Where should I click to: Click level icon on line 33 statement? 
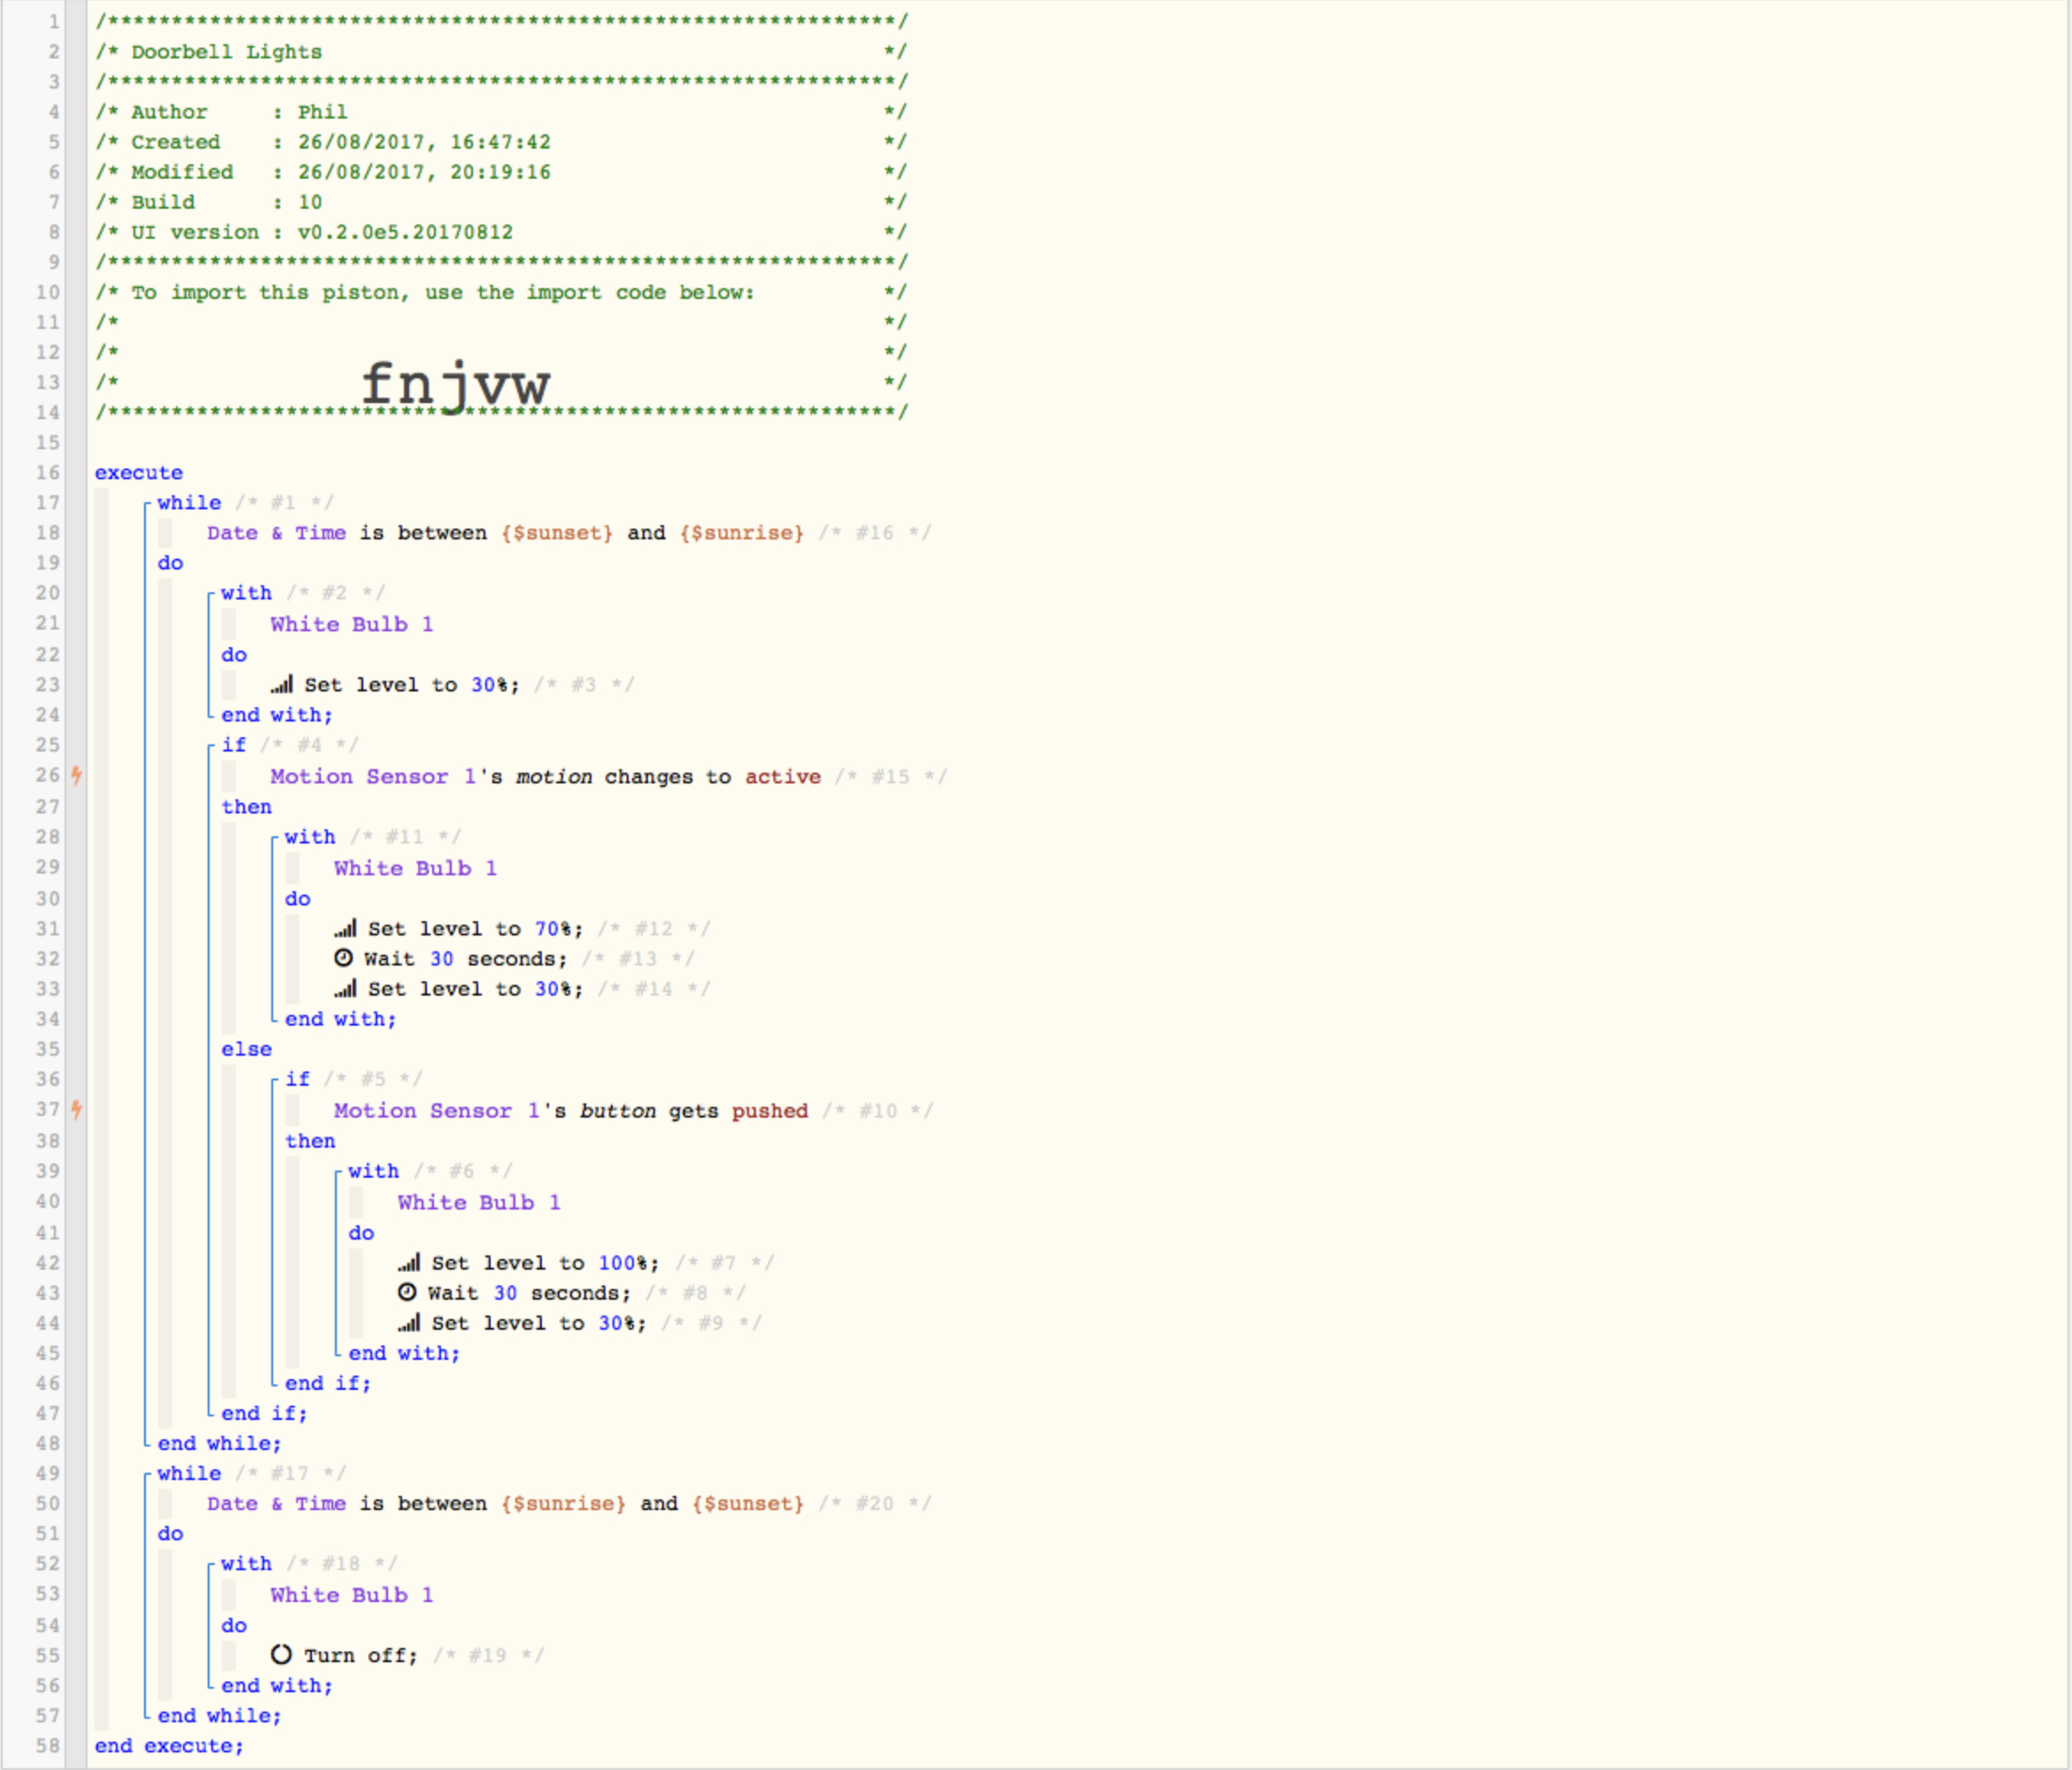(x=345, y=989)
